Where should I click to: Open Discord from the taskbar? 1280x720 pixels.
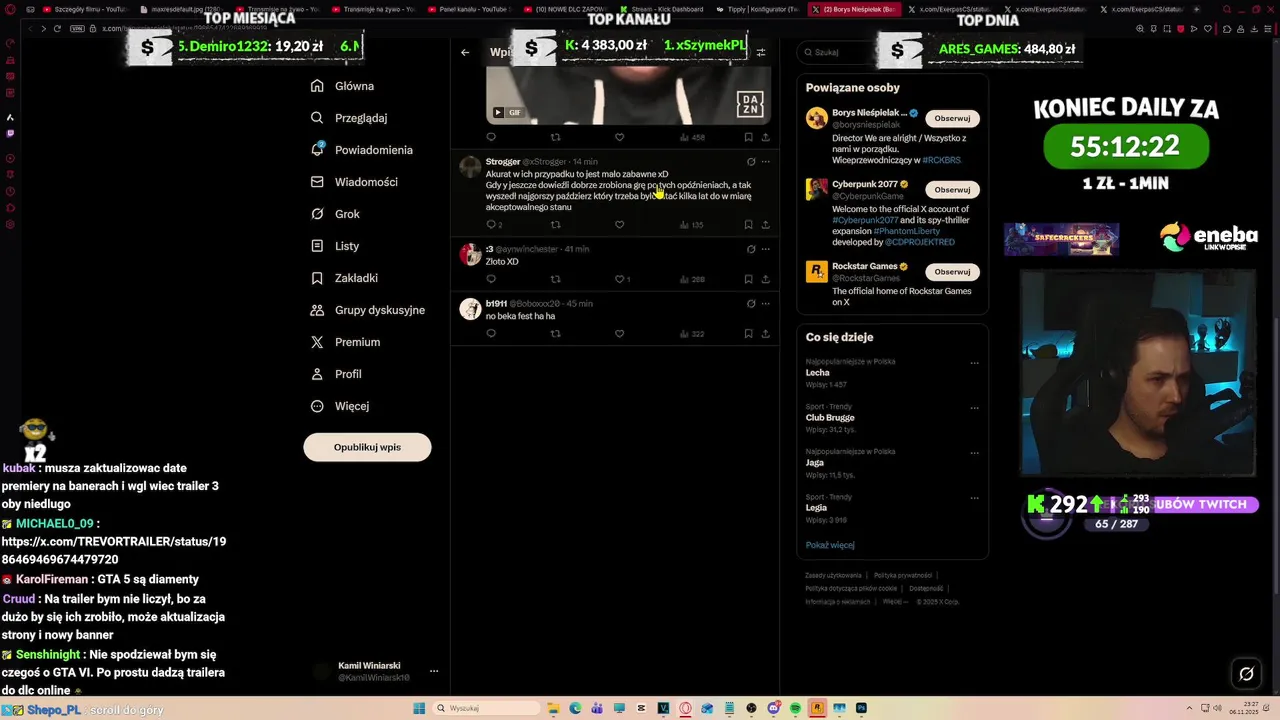coord(773,708)
